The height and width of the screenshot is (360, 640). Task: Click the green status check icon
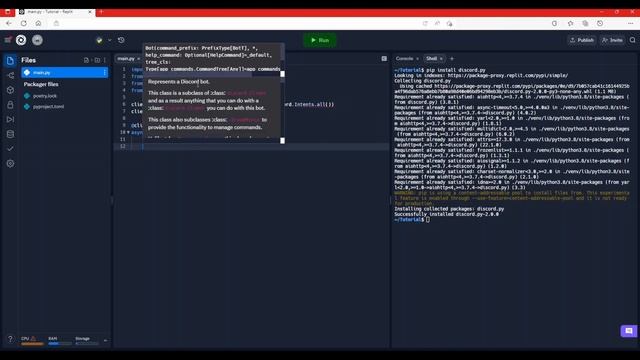99,40
